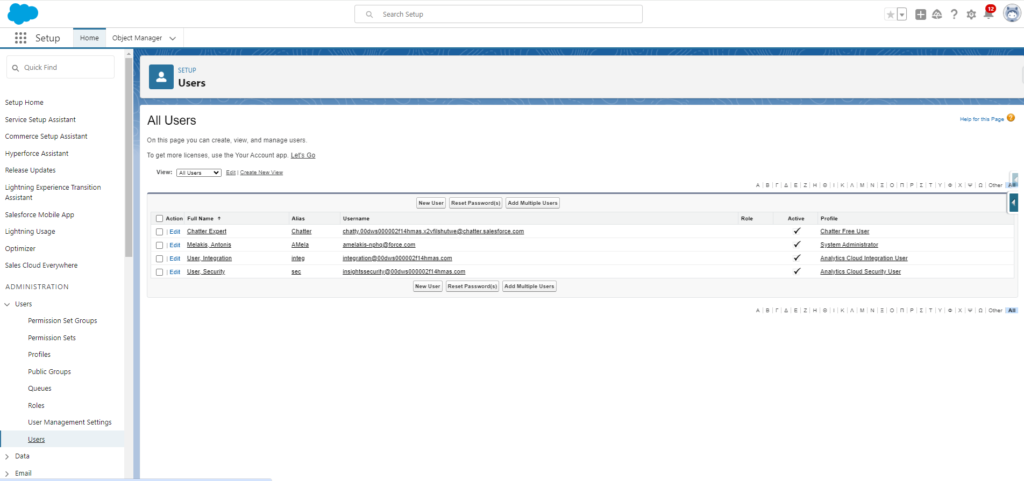Screen dimensions: 1024x481
Task: Click the Full Name sort arrow
Action: [219, 219]
